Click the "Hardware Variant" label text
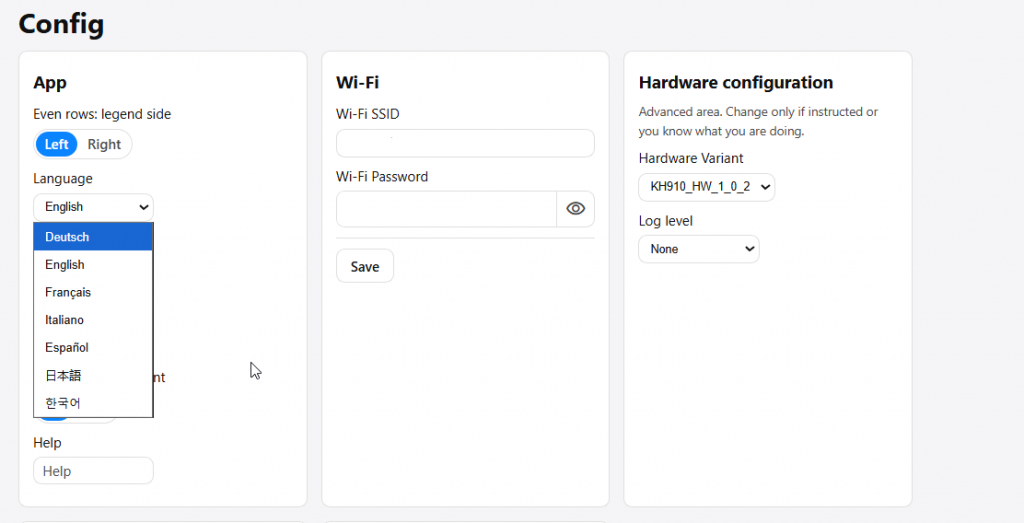 pyautogui.click(x=691, y=158)
